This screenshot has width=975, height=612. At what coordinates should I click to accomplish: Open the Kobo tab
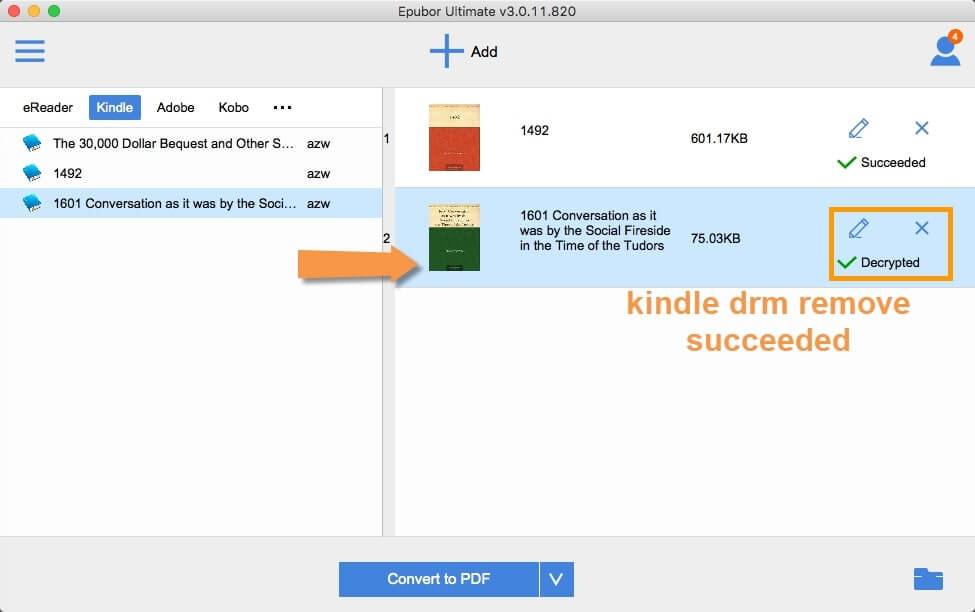234,108
